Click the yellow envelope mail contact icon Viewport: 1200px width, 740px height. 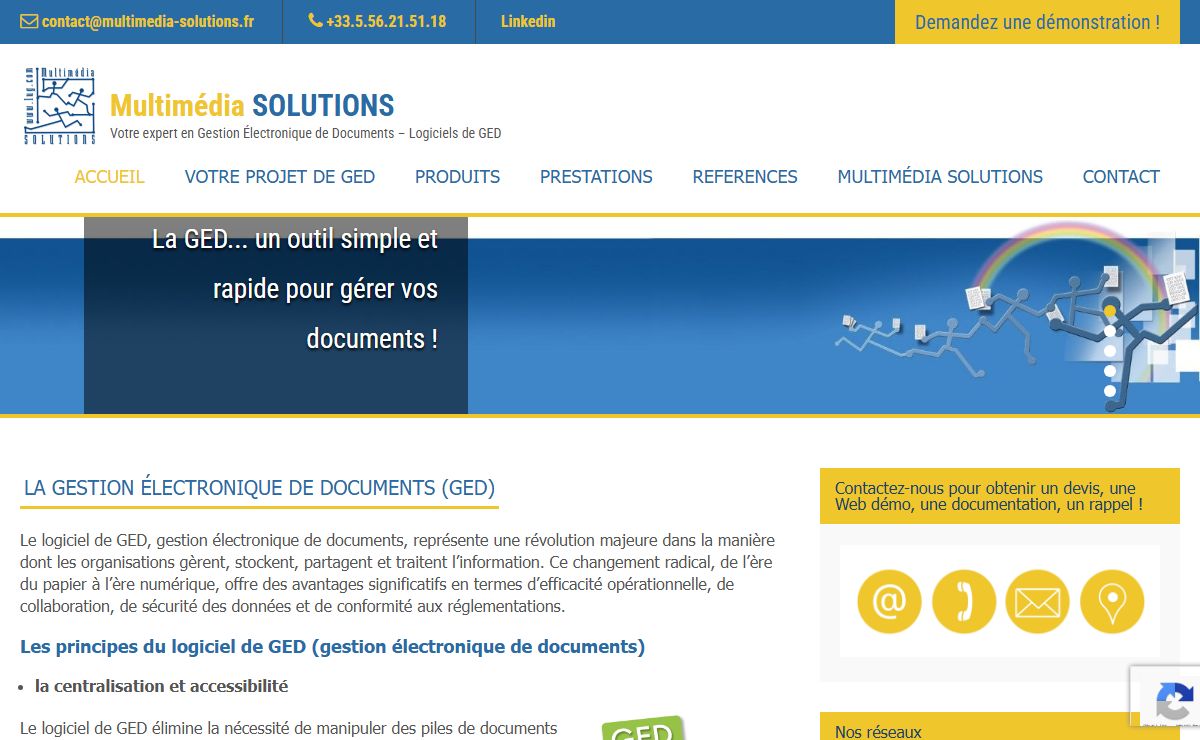click(x=1038, y=602)
